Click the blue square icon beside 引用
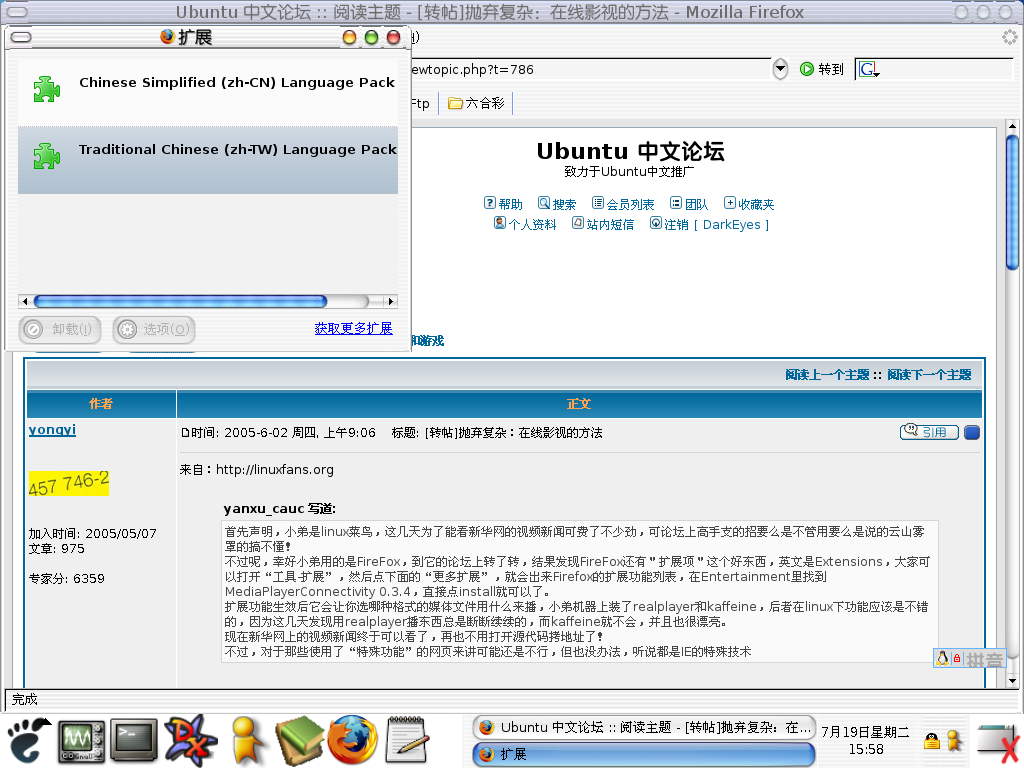This screenshot has height=768, width=1024. pyautogui.click(x=972, y=432)
